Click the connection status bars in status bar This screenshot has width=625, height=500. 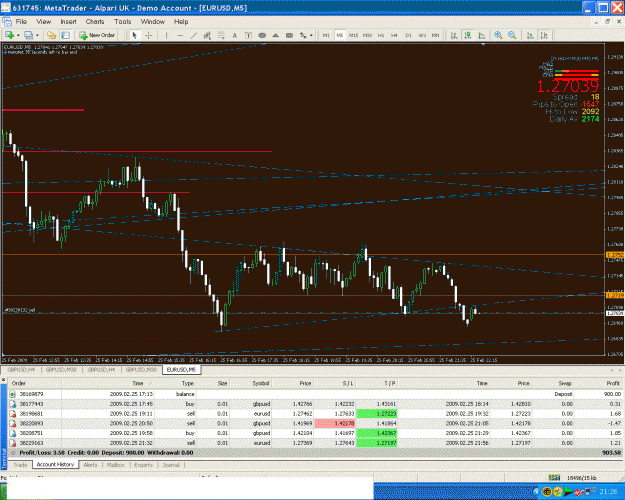click(x=554, y=477)
